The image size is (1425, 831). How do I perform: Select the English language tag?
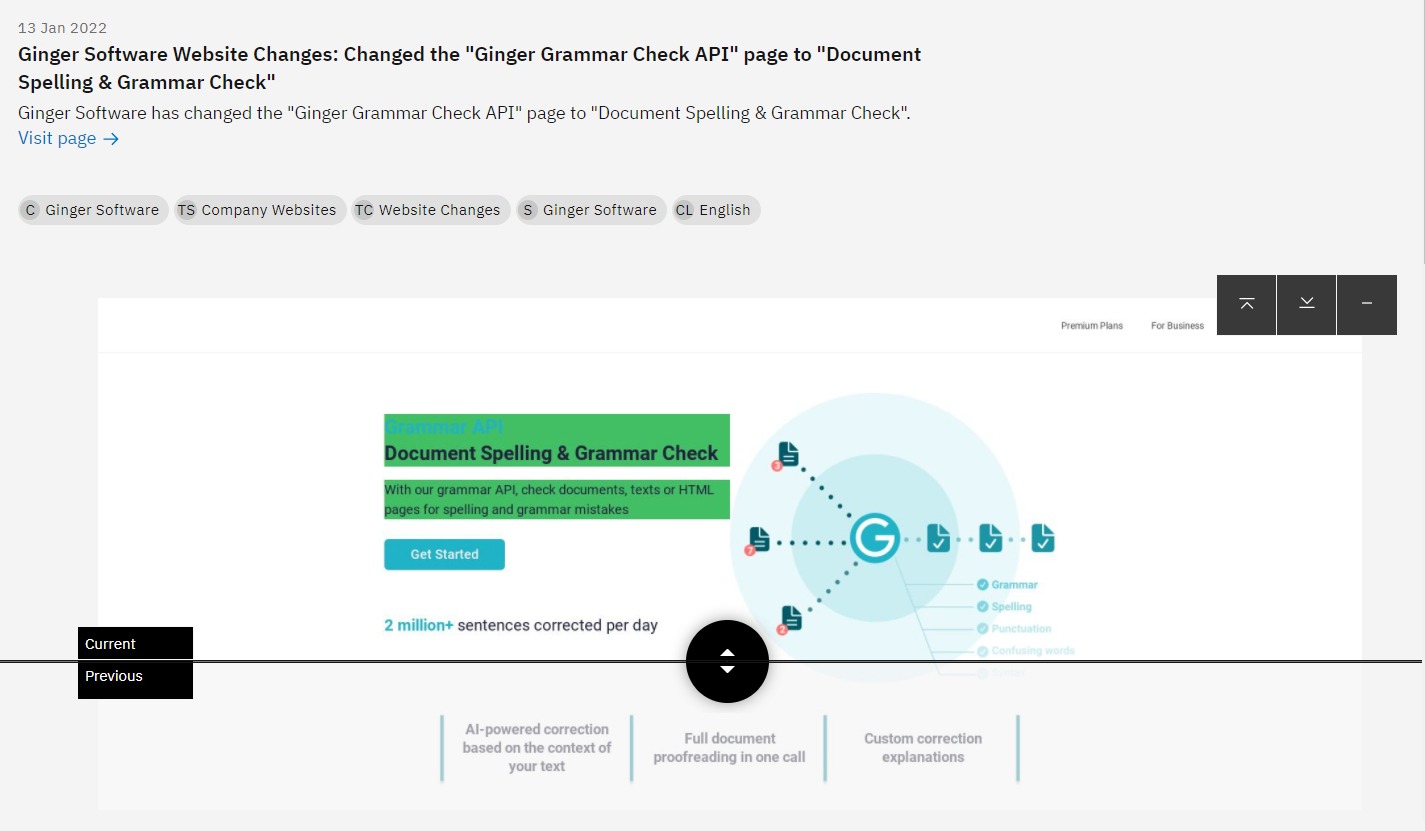click(x=716, y=210)
